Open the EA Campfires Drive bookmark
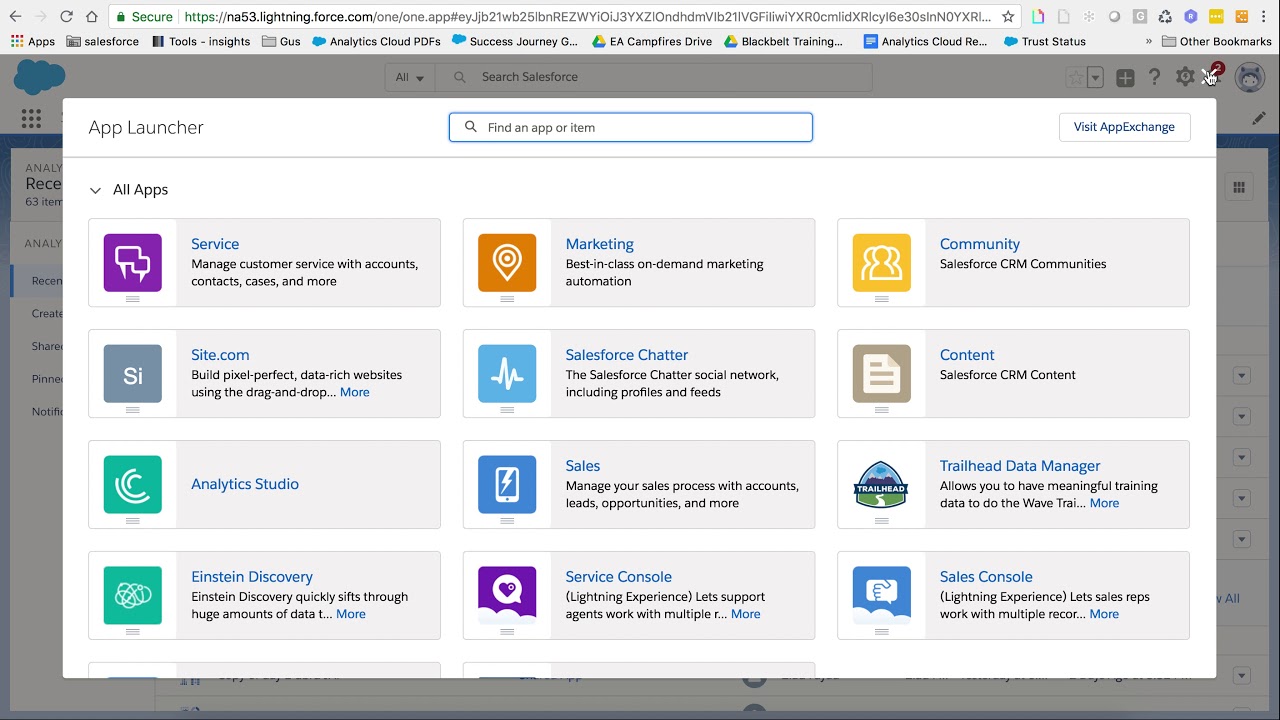The height and width of the screenshot is (720, 1280). (652, 41)
